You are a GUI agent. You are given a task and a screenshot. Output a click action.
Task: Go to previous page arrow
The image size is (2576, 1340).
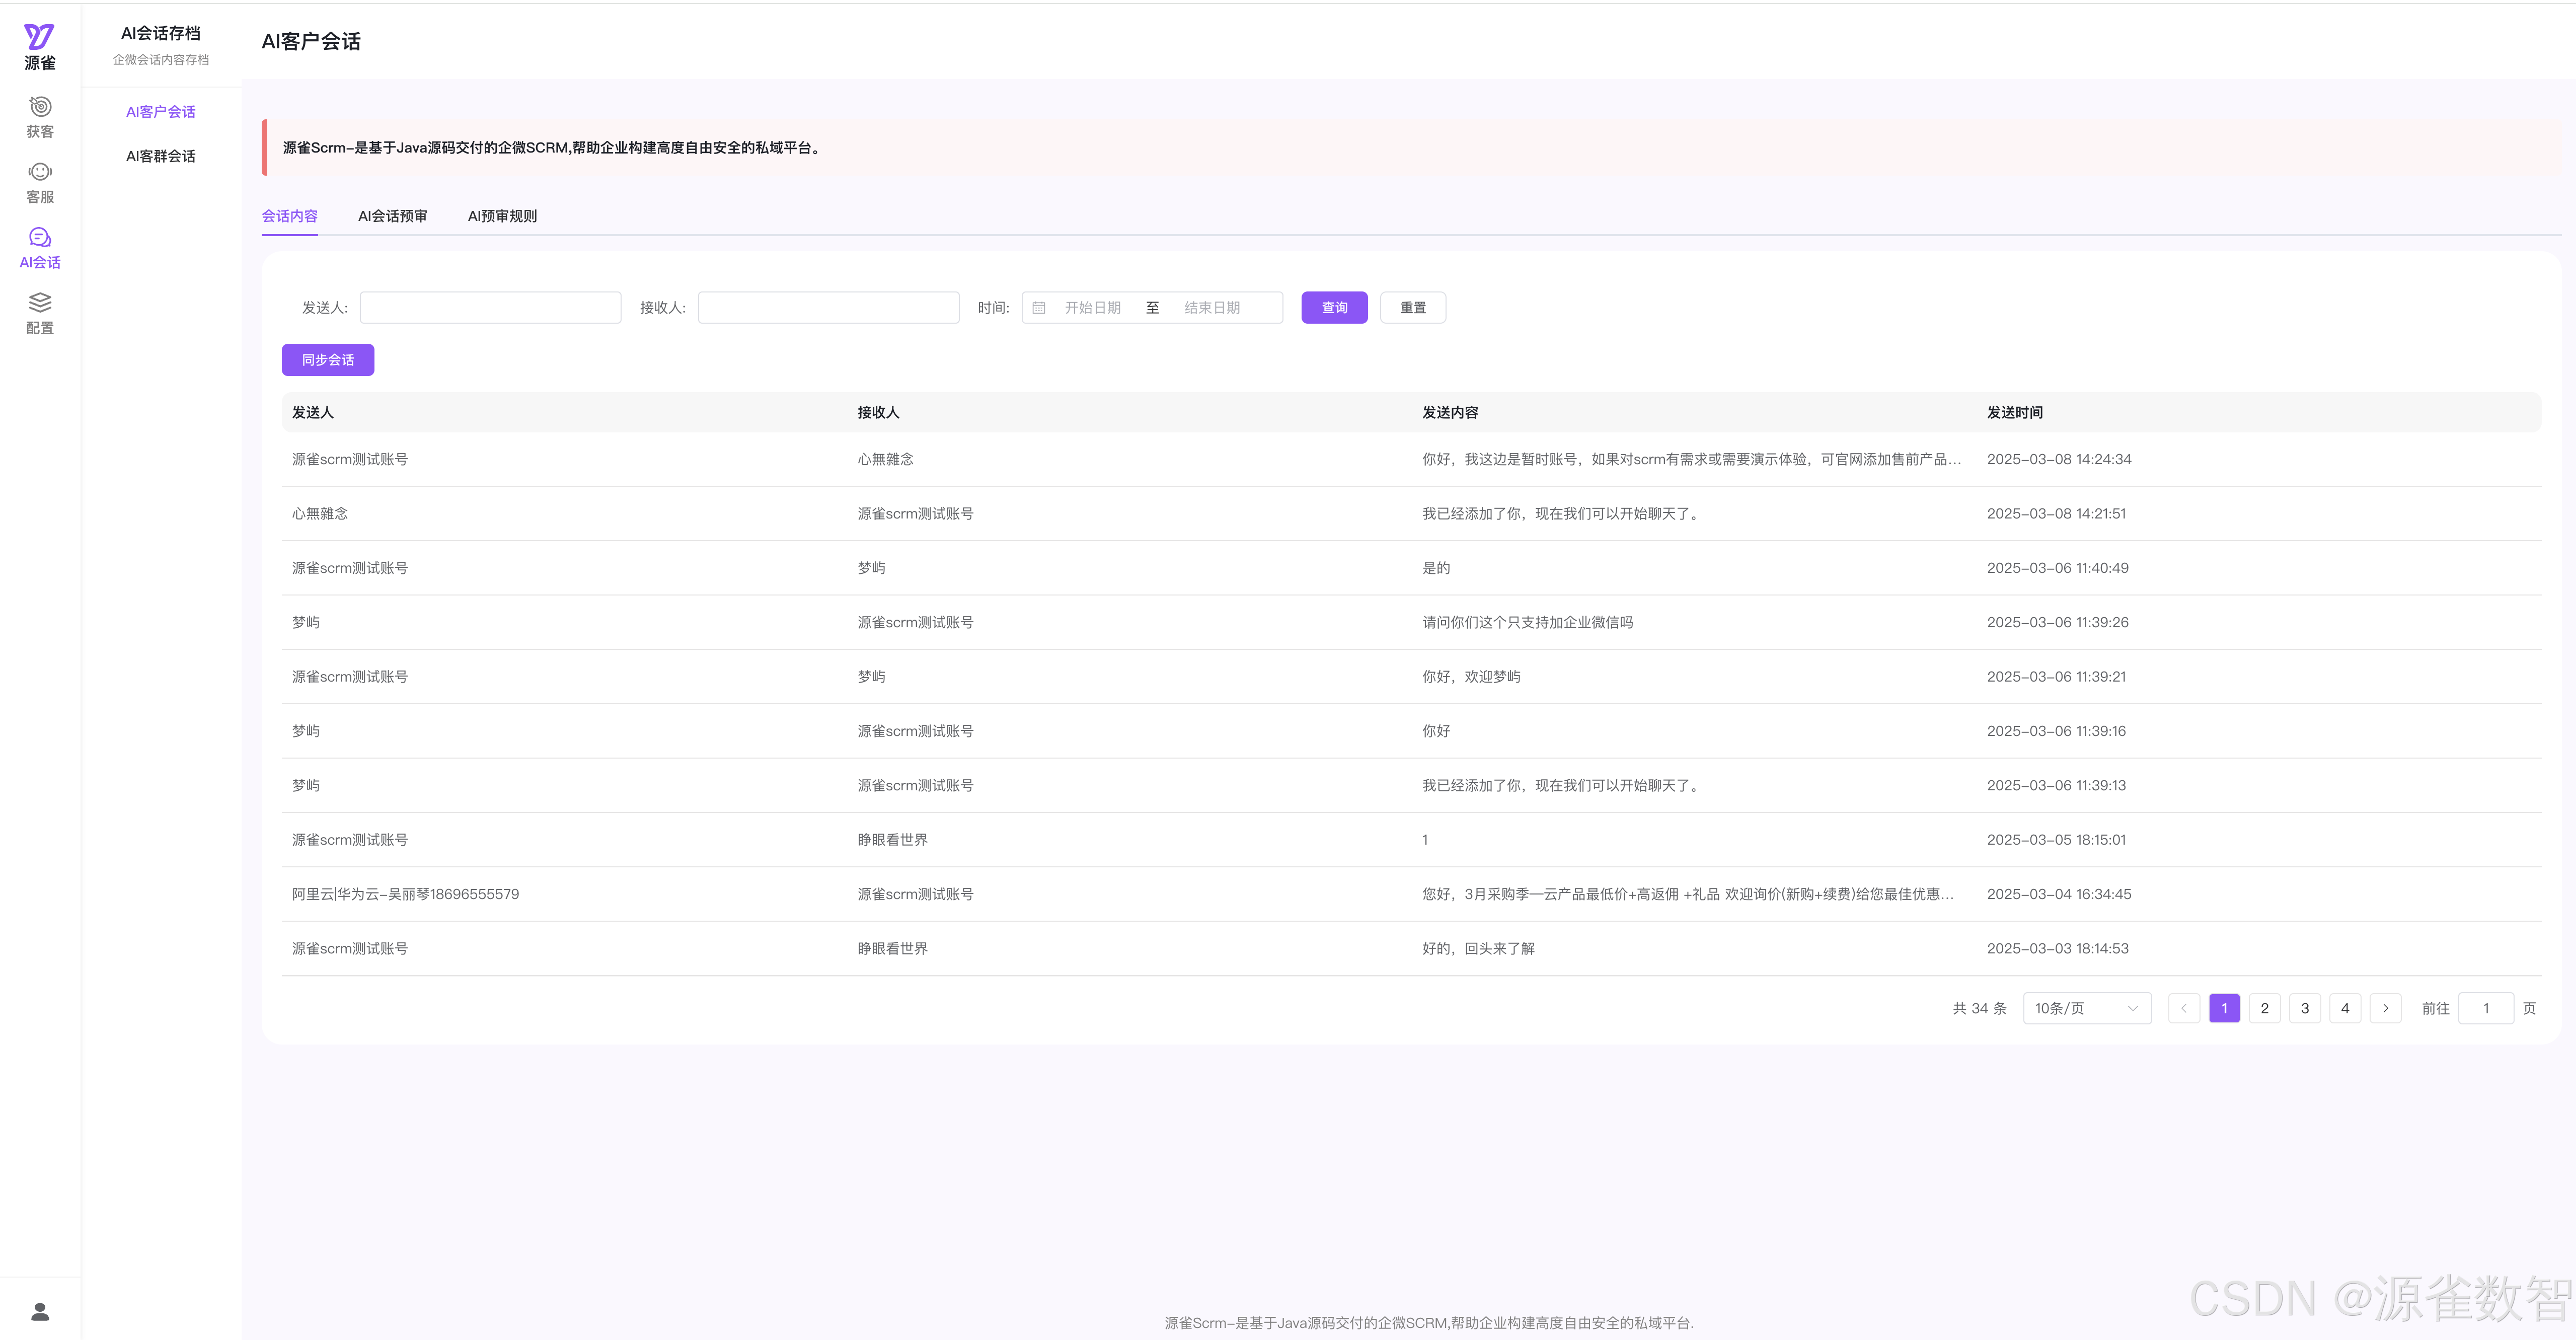(x=2184, y=1008)
